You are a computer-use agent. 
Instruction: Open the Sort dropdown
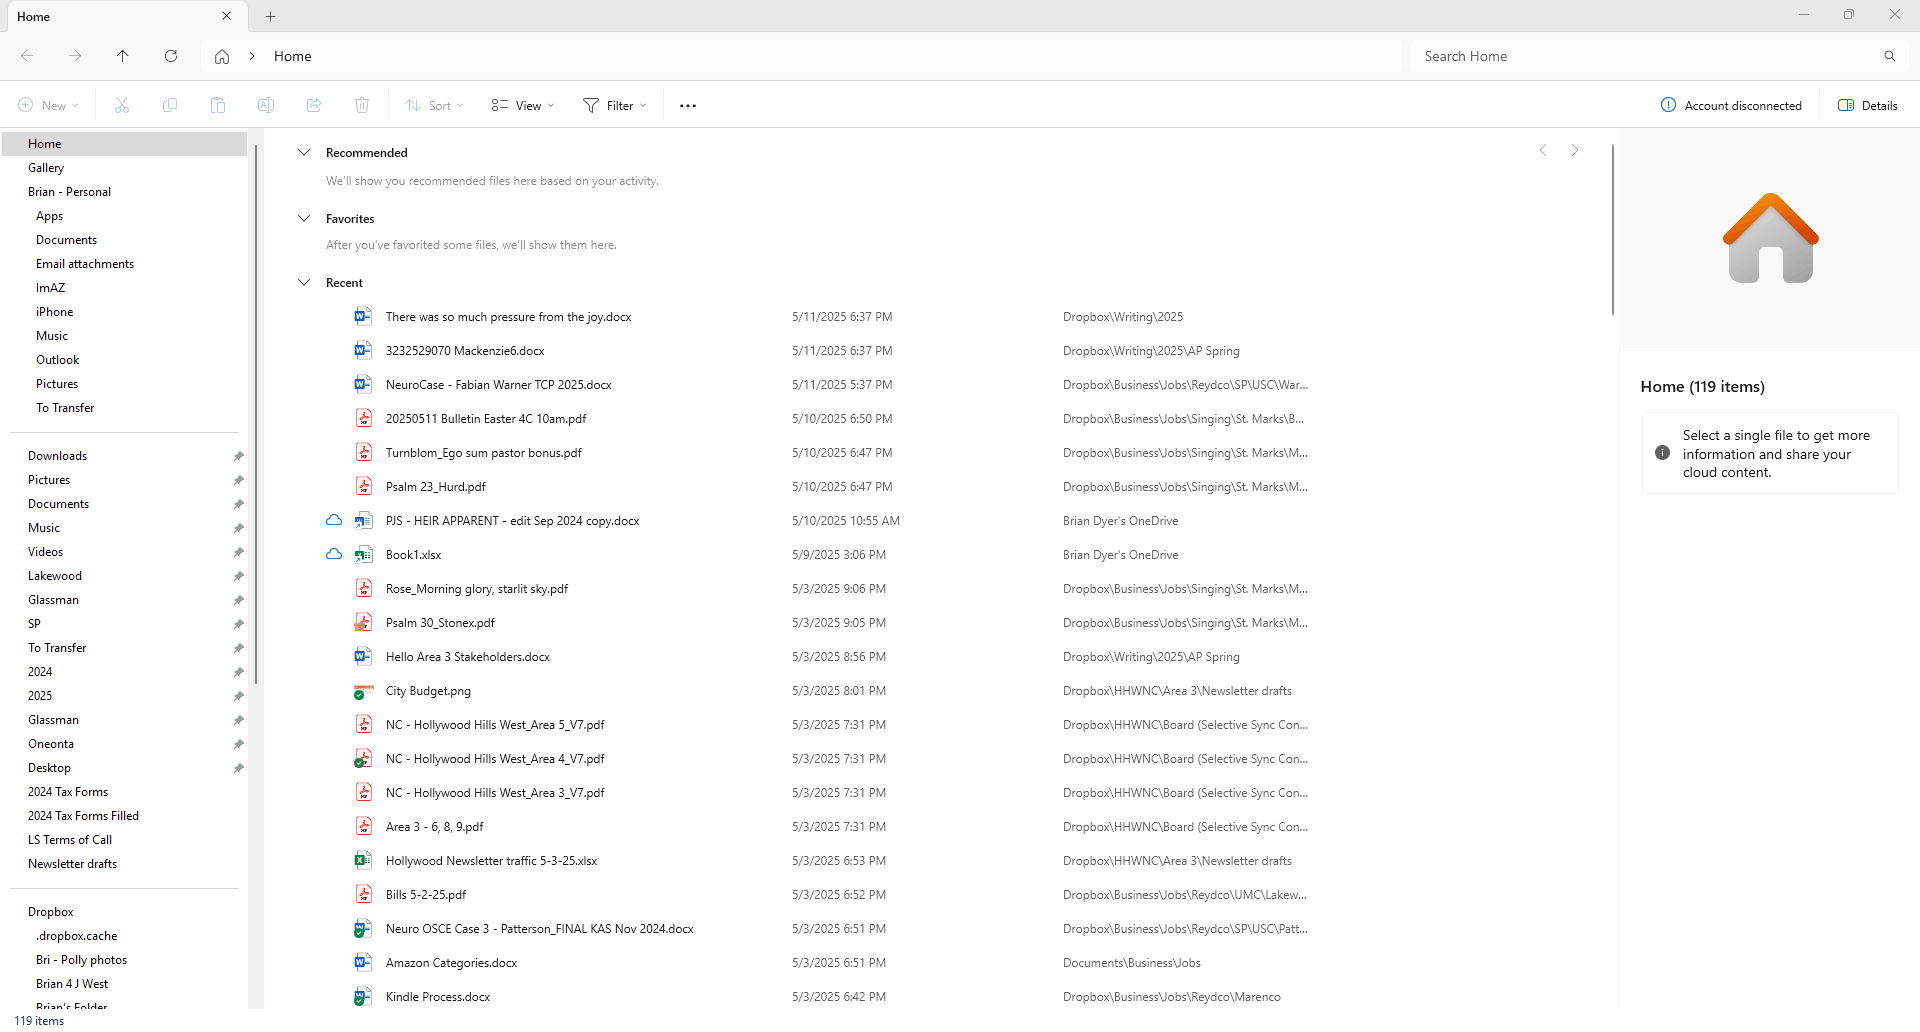434,105
